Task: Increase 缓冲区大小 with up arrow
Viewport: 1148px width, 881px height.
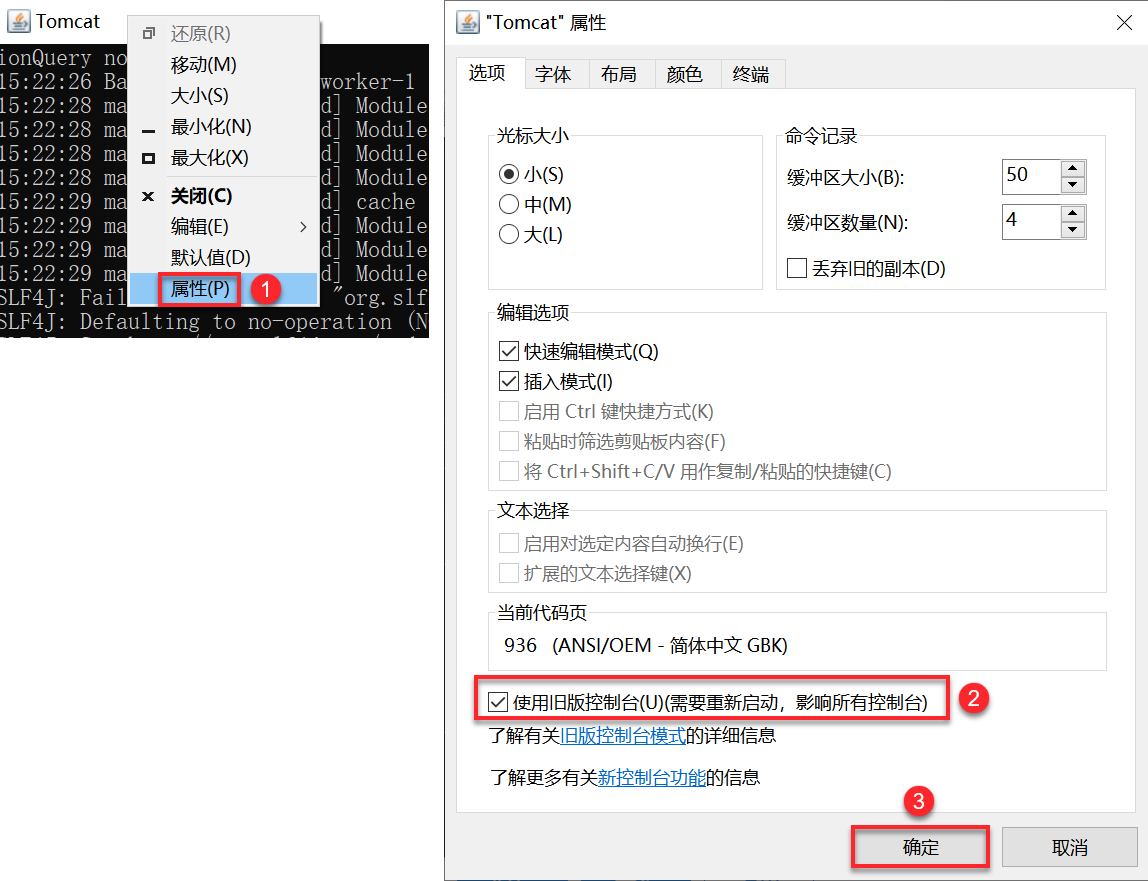Action: [x=1073, y=168]
